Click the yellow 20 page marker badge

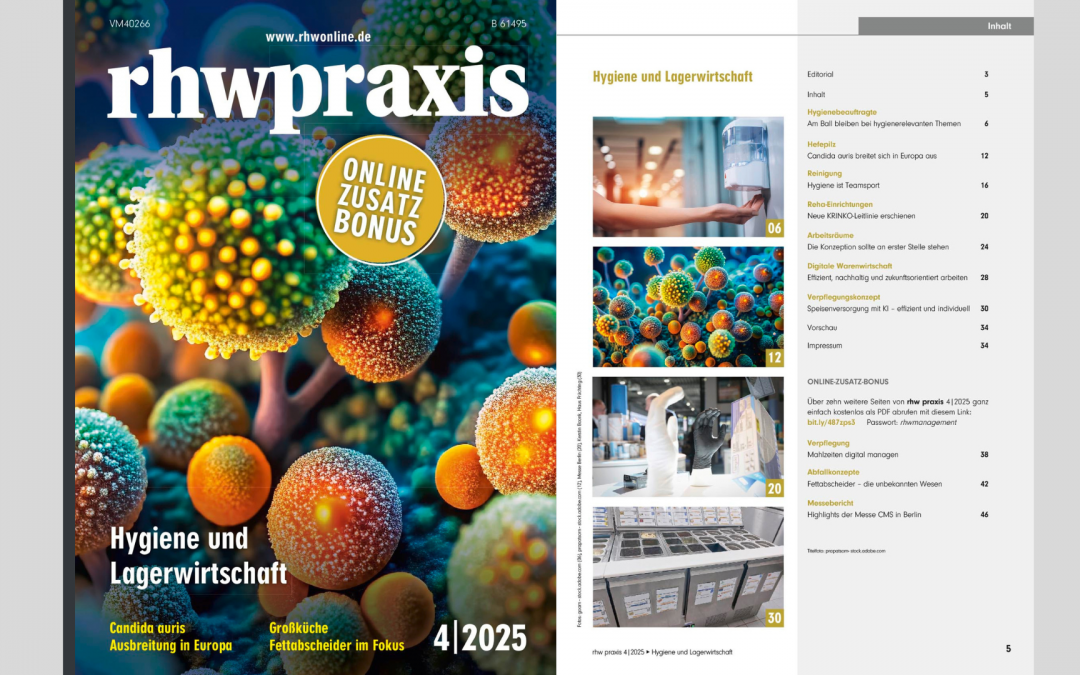coord(773,490)
